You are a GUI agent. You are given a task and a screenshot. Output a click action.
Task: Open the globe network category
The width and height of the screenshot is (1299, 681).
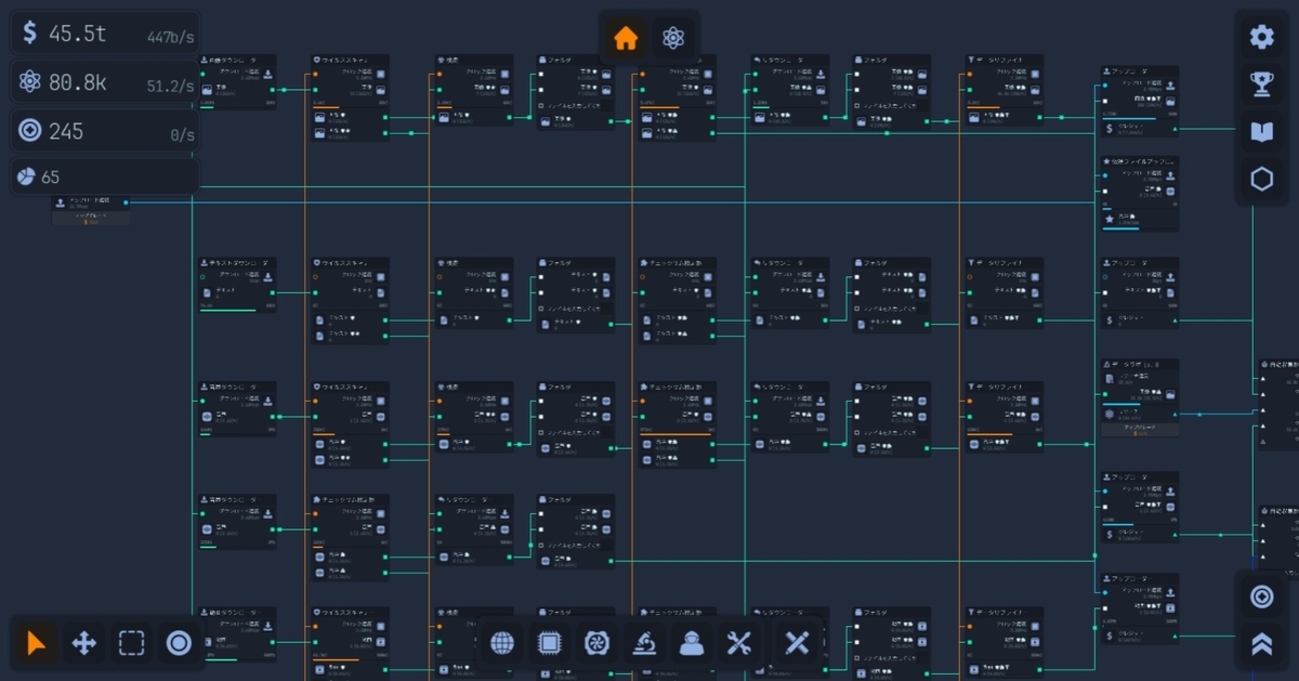click(x=502, y=643)
